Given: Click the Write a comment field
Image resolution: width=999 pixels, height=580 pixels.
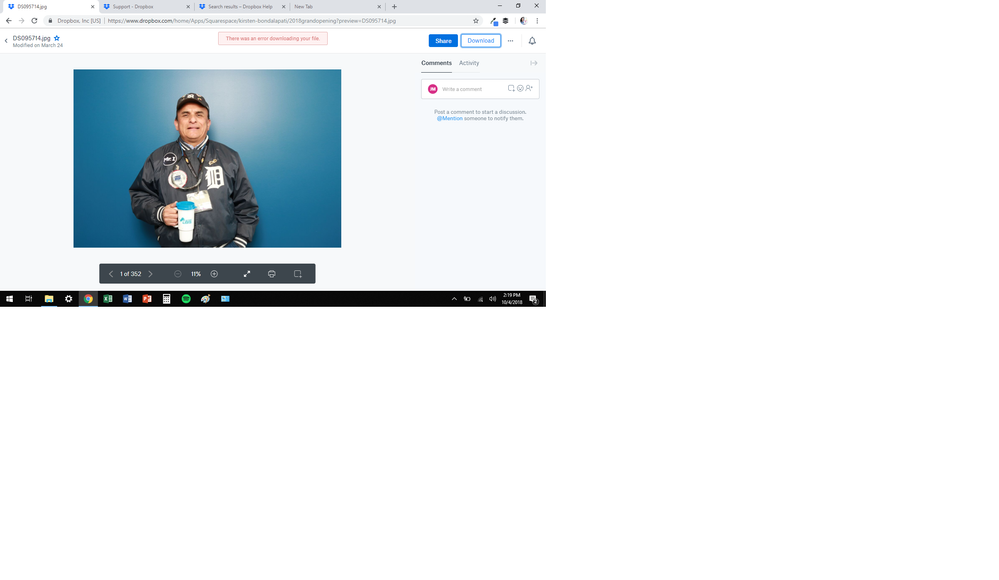Looking at the screenshot, I should [471, 89].
